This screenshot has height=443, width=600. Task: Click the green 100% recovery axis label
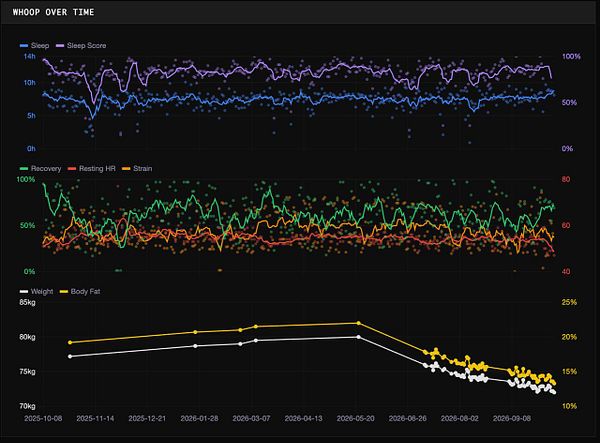[26, 179]
